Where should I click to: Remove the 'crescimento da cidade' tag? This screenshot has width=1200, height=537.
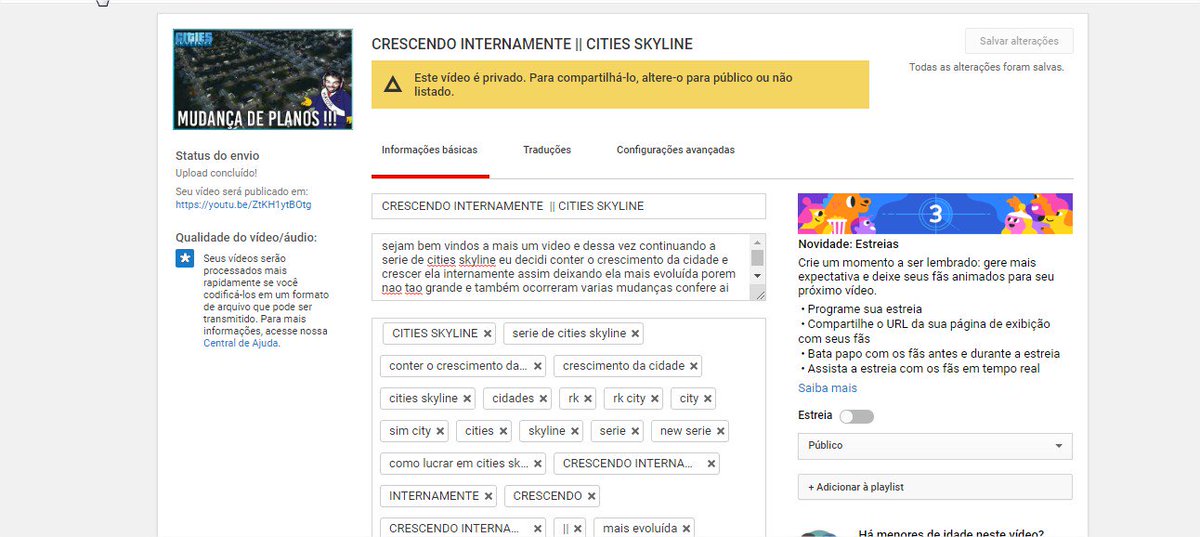(694, 366)
